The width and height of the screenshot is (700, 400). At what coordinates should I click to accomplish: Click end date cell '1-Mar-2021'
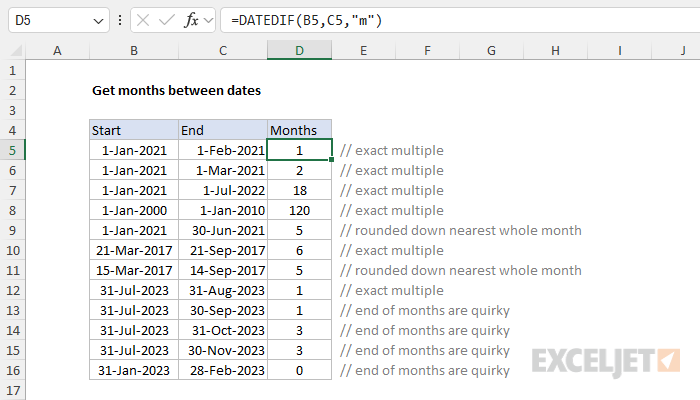(x=223, y=171)
